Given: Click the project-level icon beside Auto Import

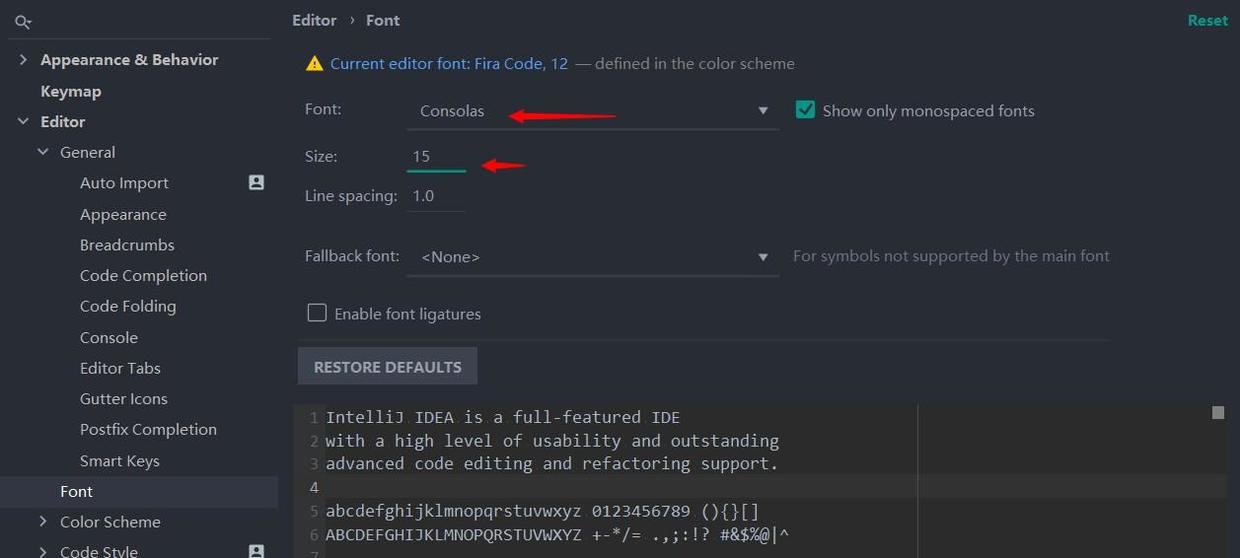Looking at the screenshot, I should pos(256,183).
